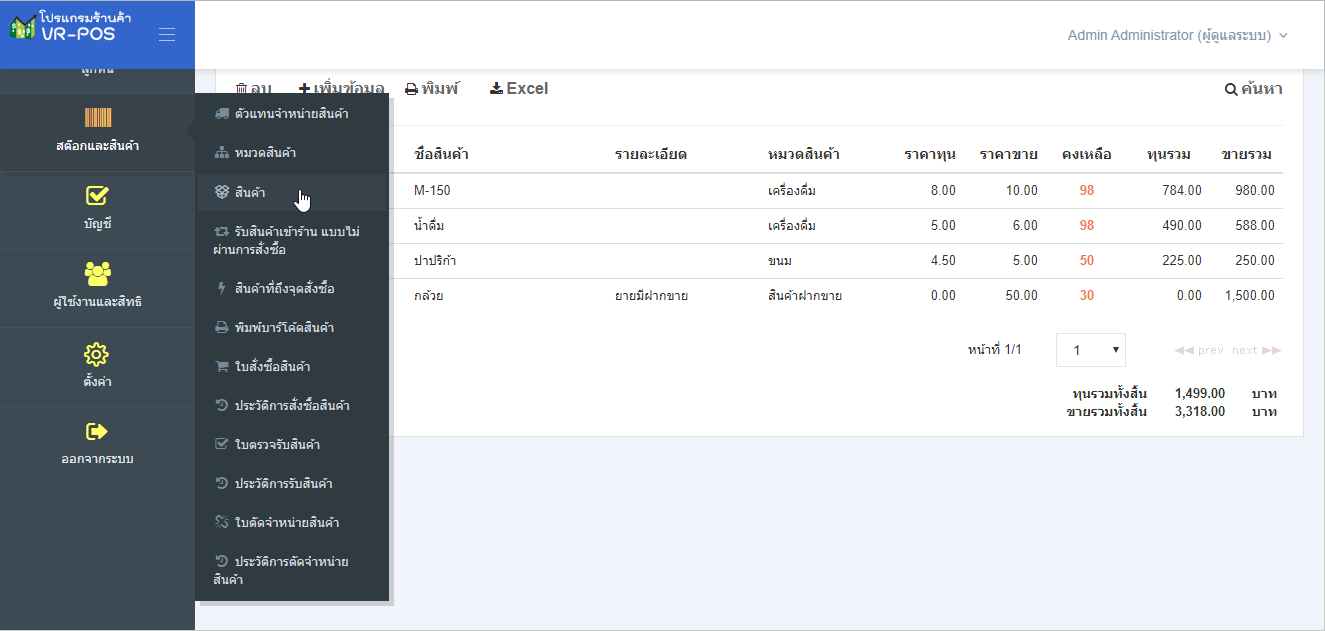The height and width of the screenshot is (631, 1325).
Task: Click the 3,318.00 grand sale total
Action: pos(1200,411)
